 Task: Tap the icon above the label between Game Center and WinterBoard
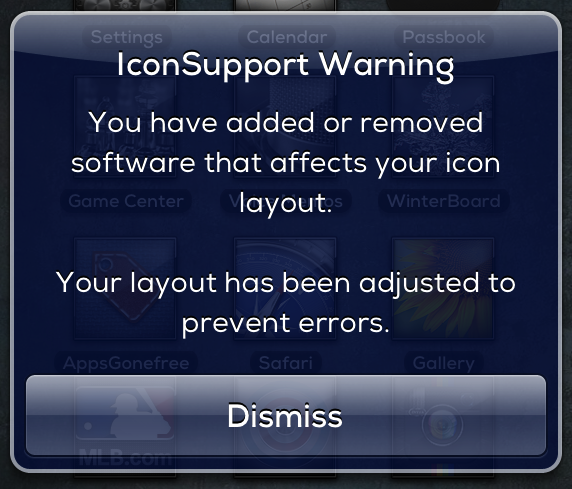pos(285,127)
